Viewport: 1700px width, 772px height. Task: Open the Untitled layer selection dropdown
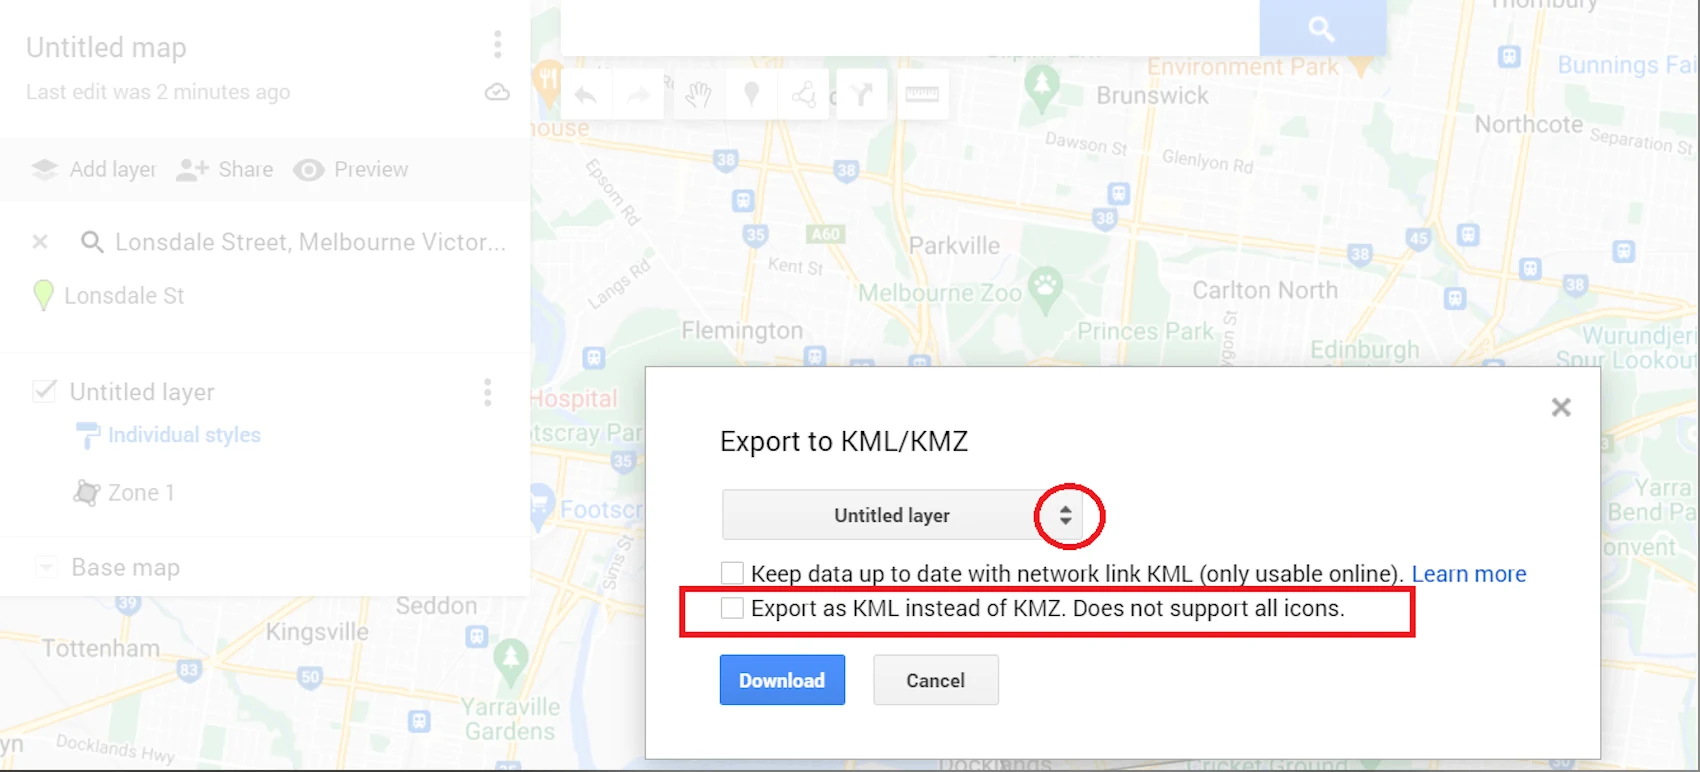(x=903, y=515)
